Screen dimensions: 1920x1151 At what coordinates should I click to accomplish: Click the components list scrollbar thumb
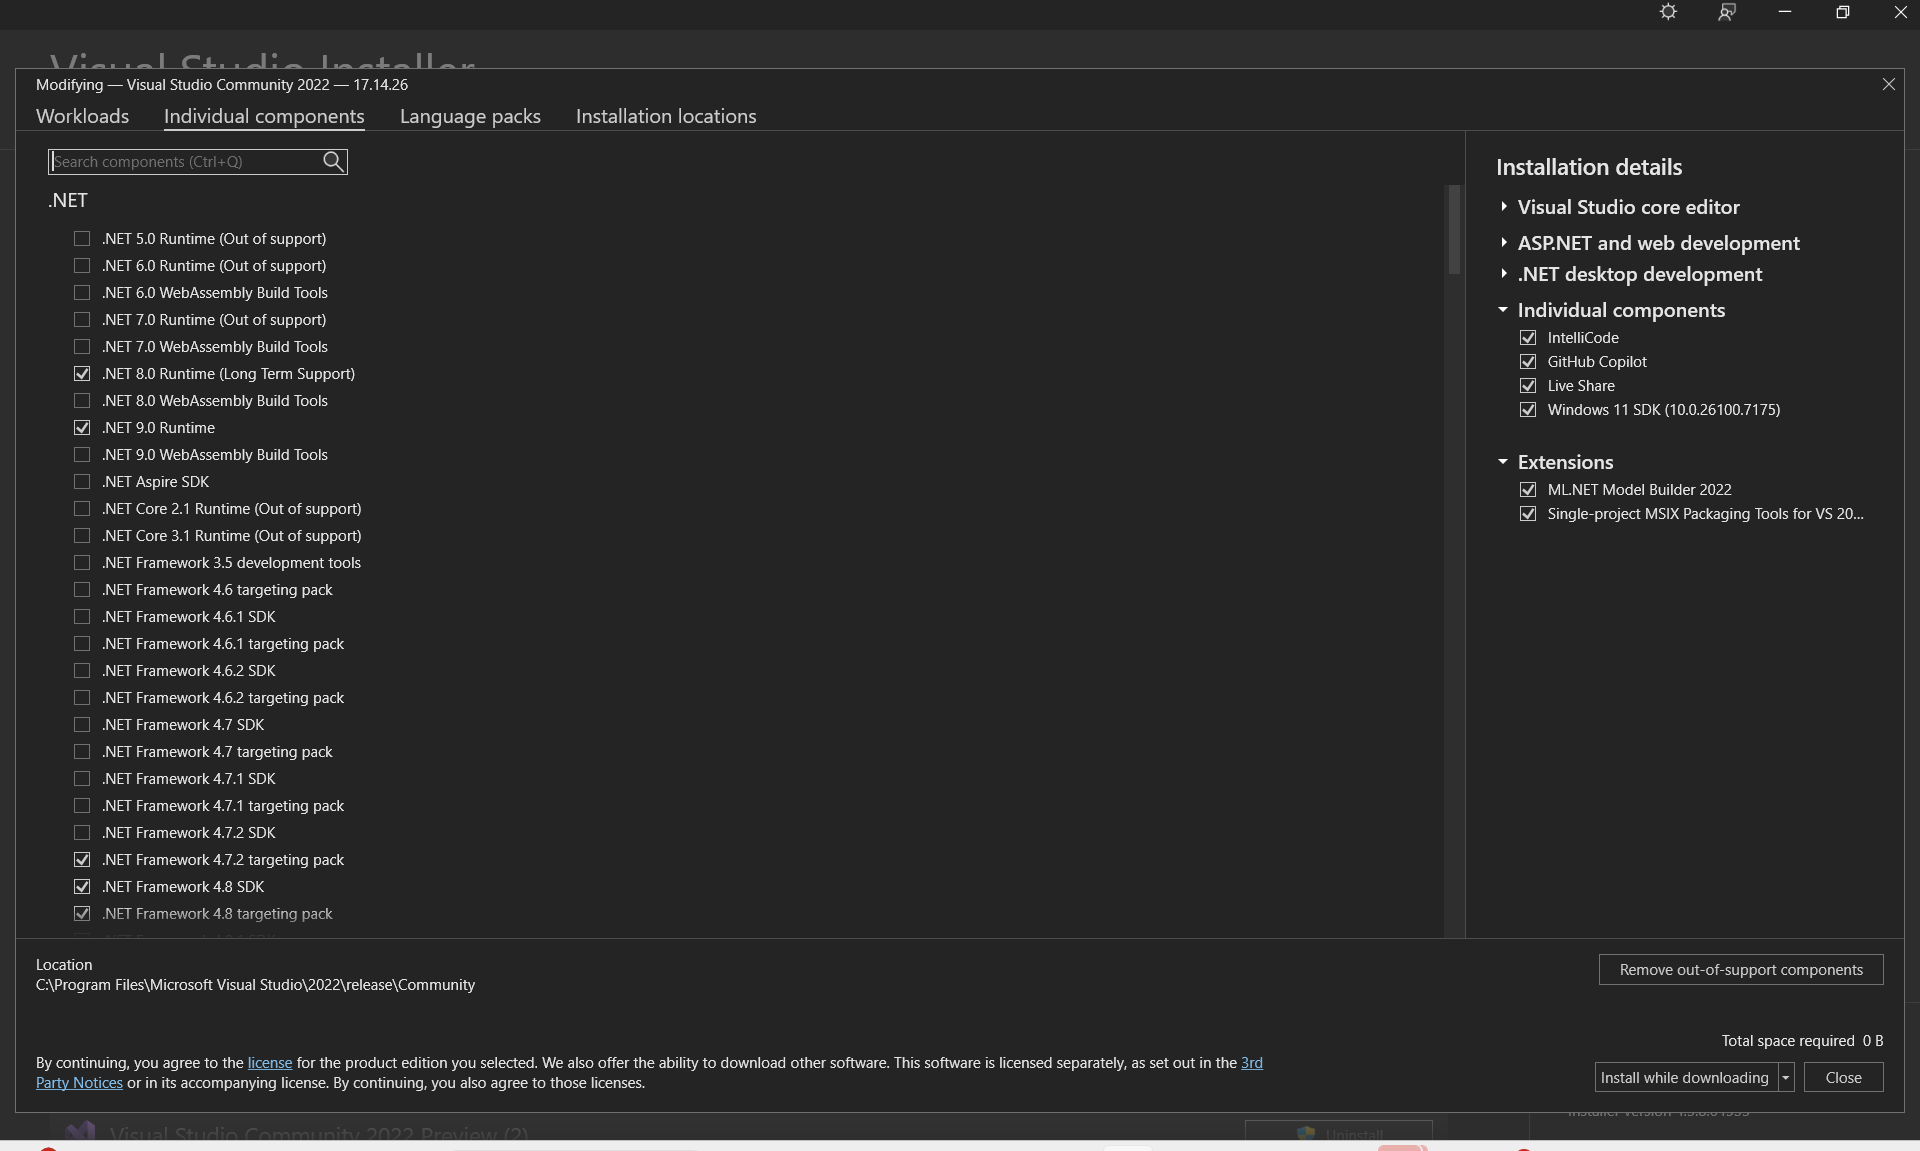1454,230
